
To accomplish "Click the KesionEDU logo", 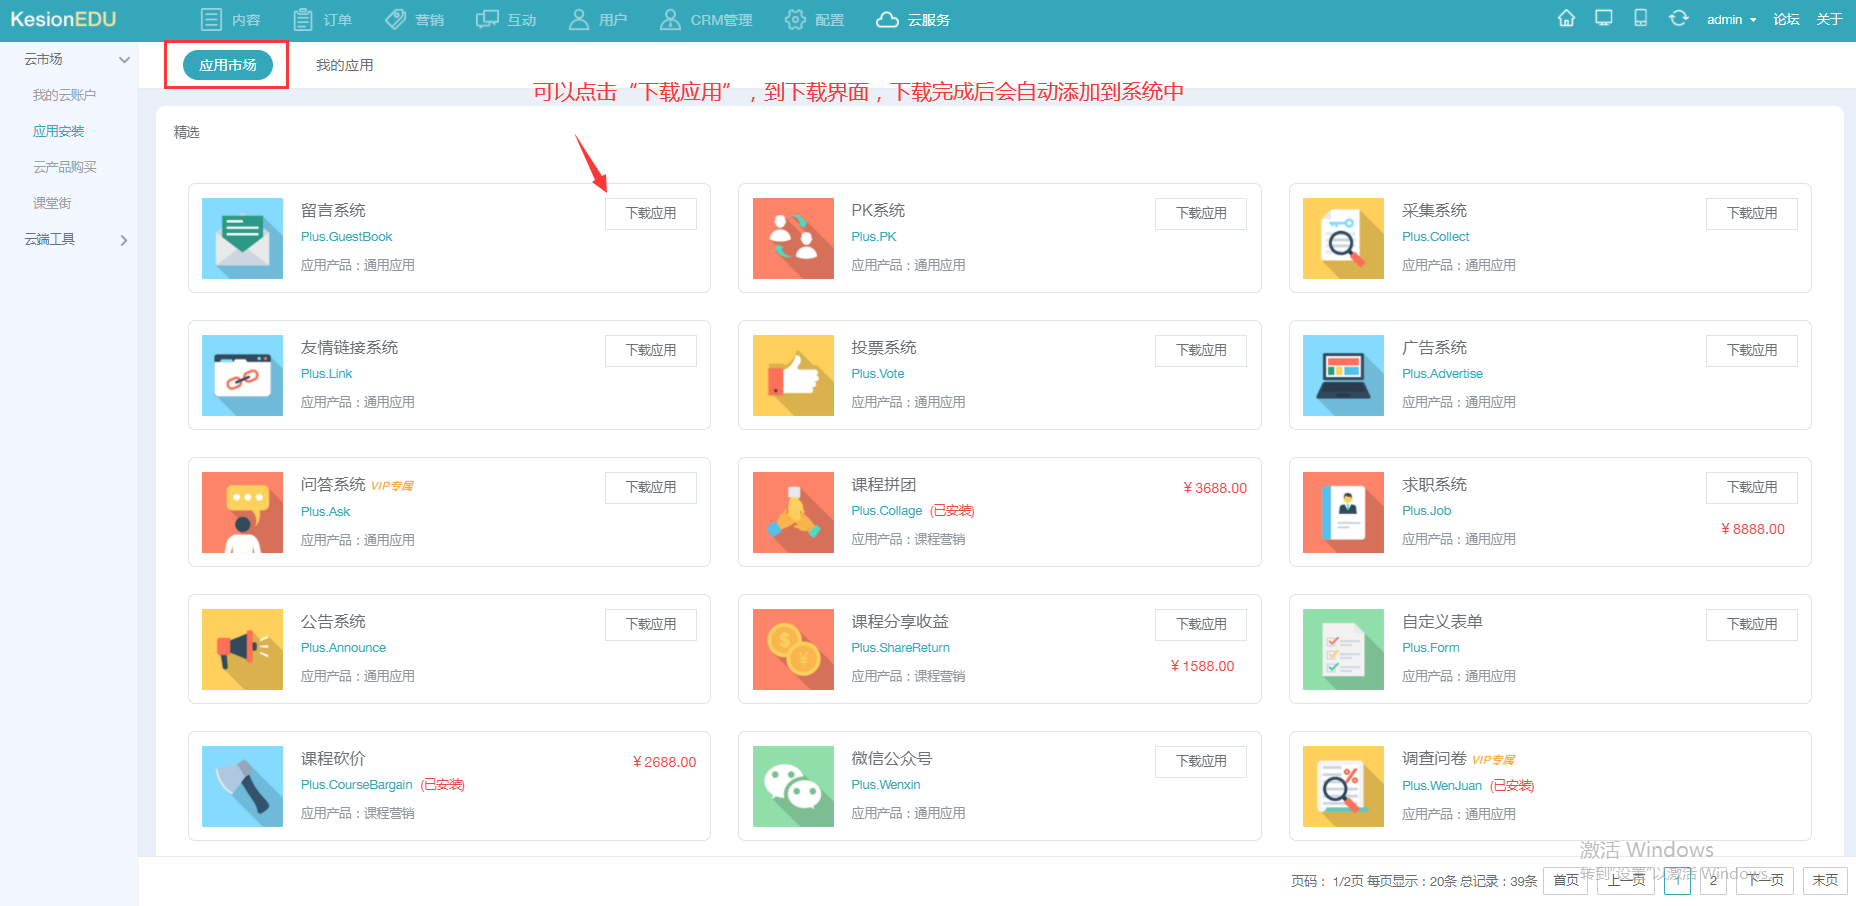I will 63,20.
